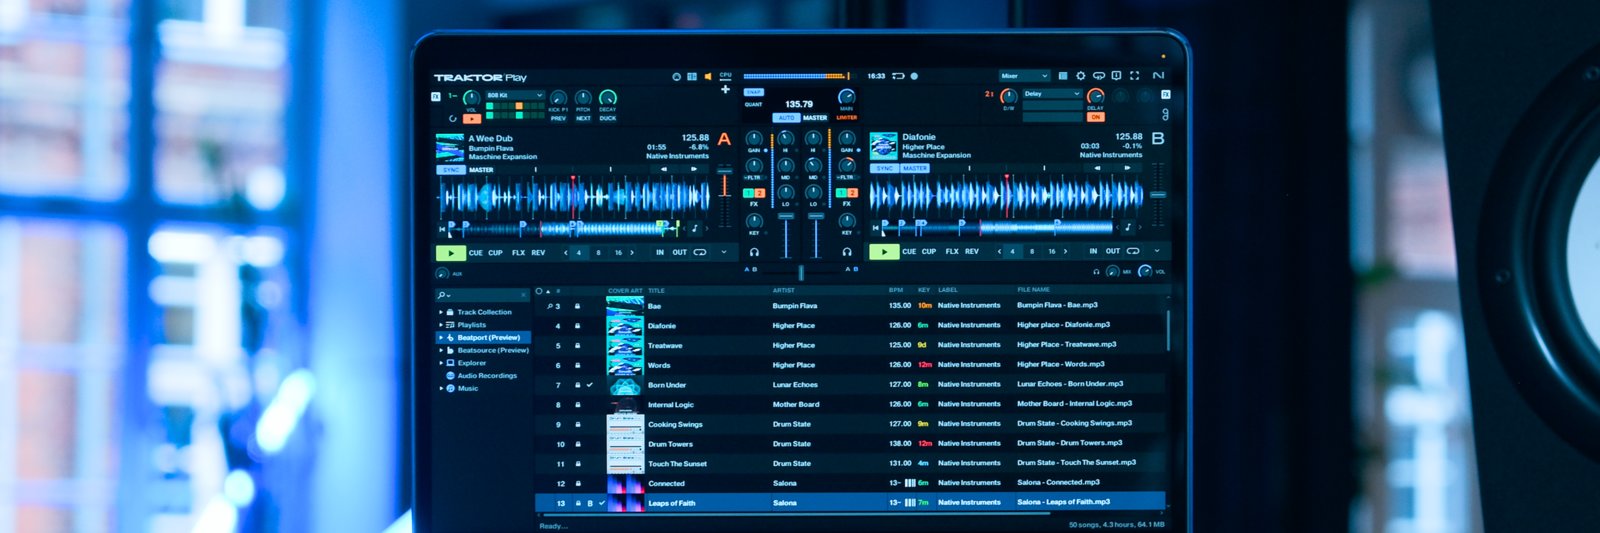Click the Deck B letter icon
This screenshot has height=533, width=1600.
(x=1158, y=138)
